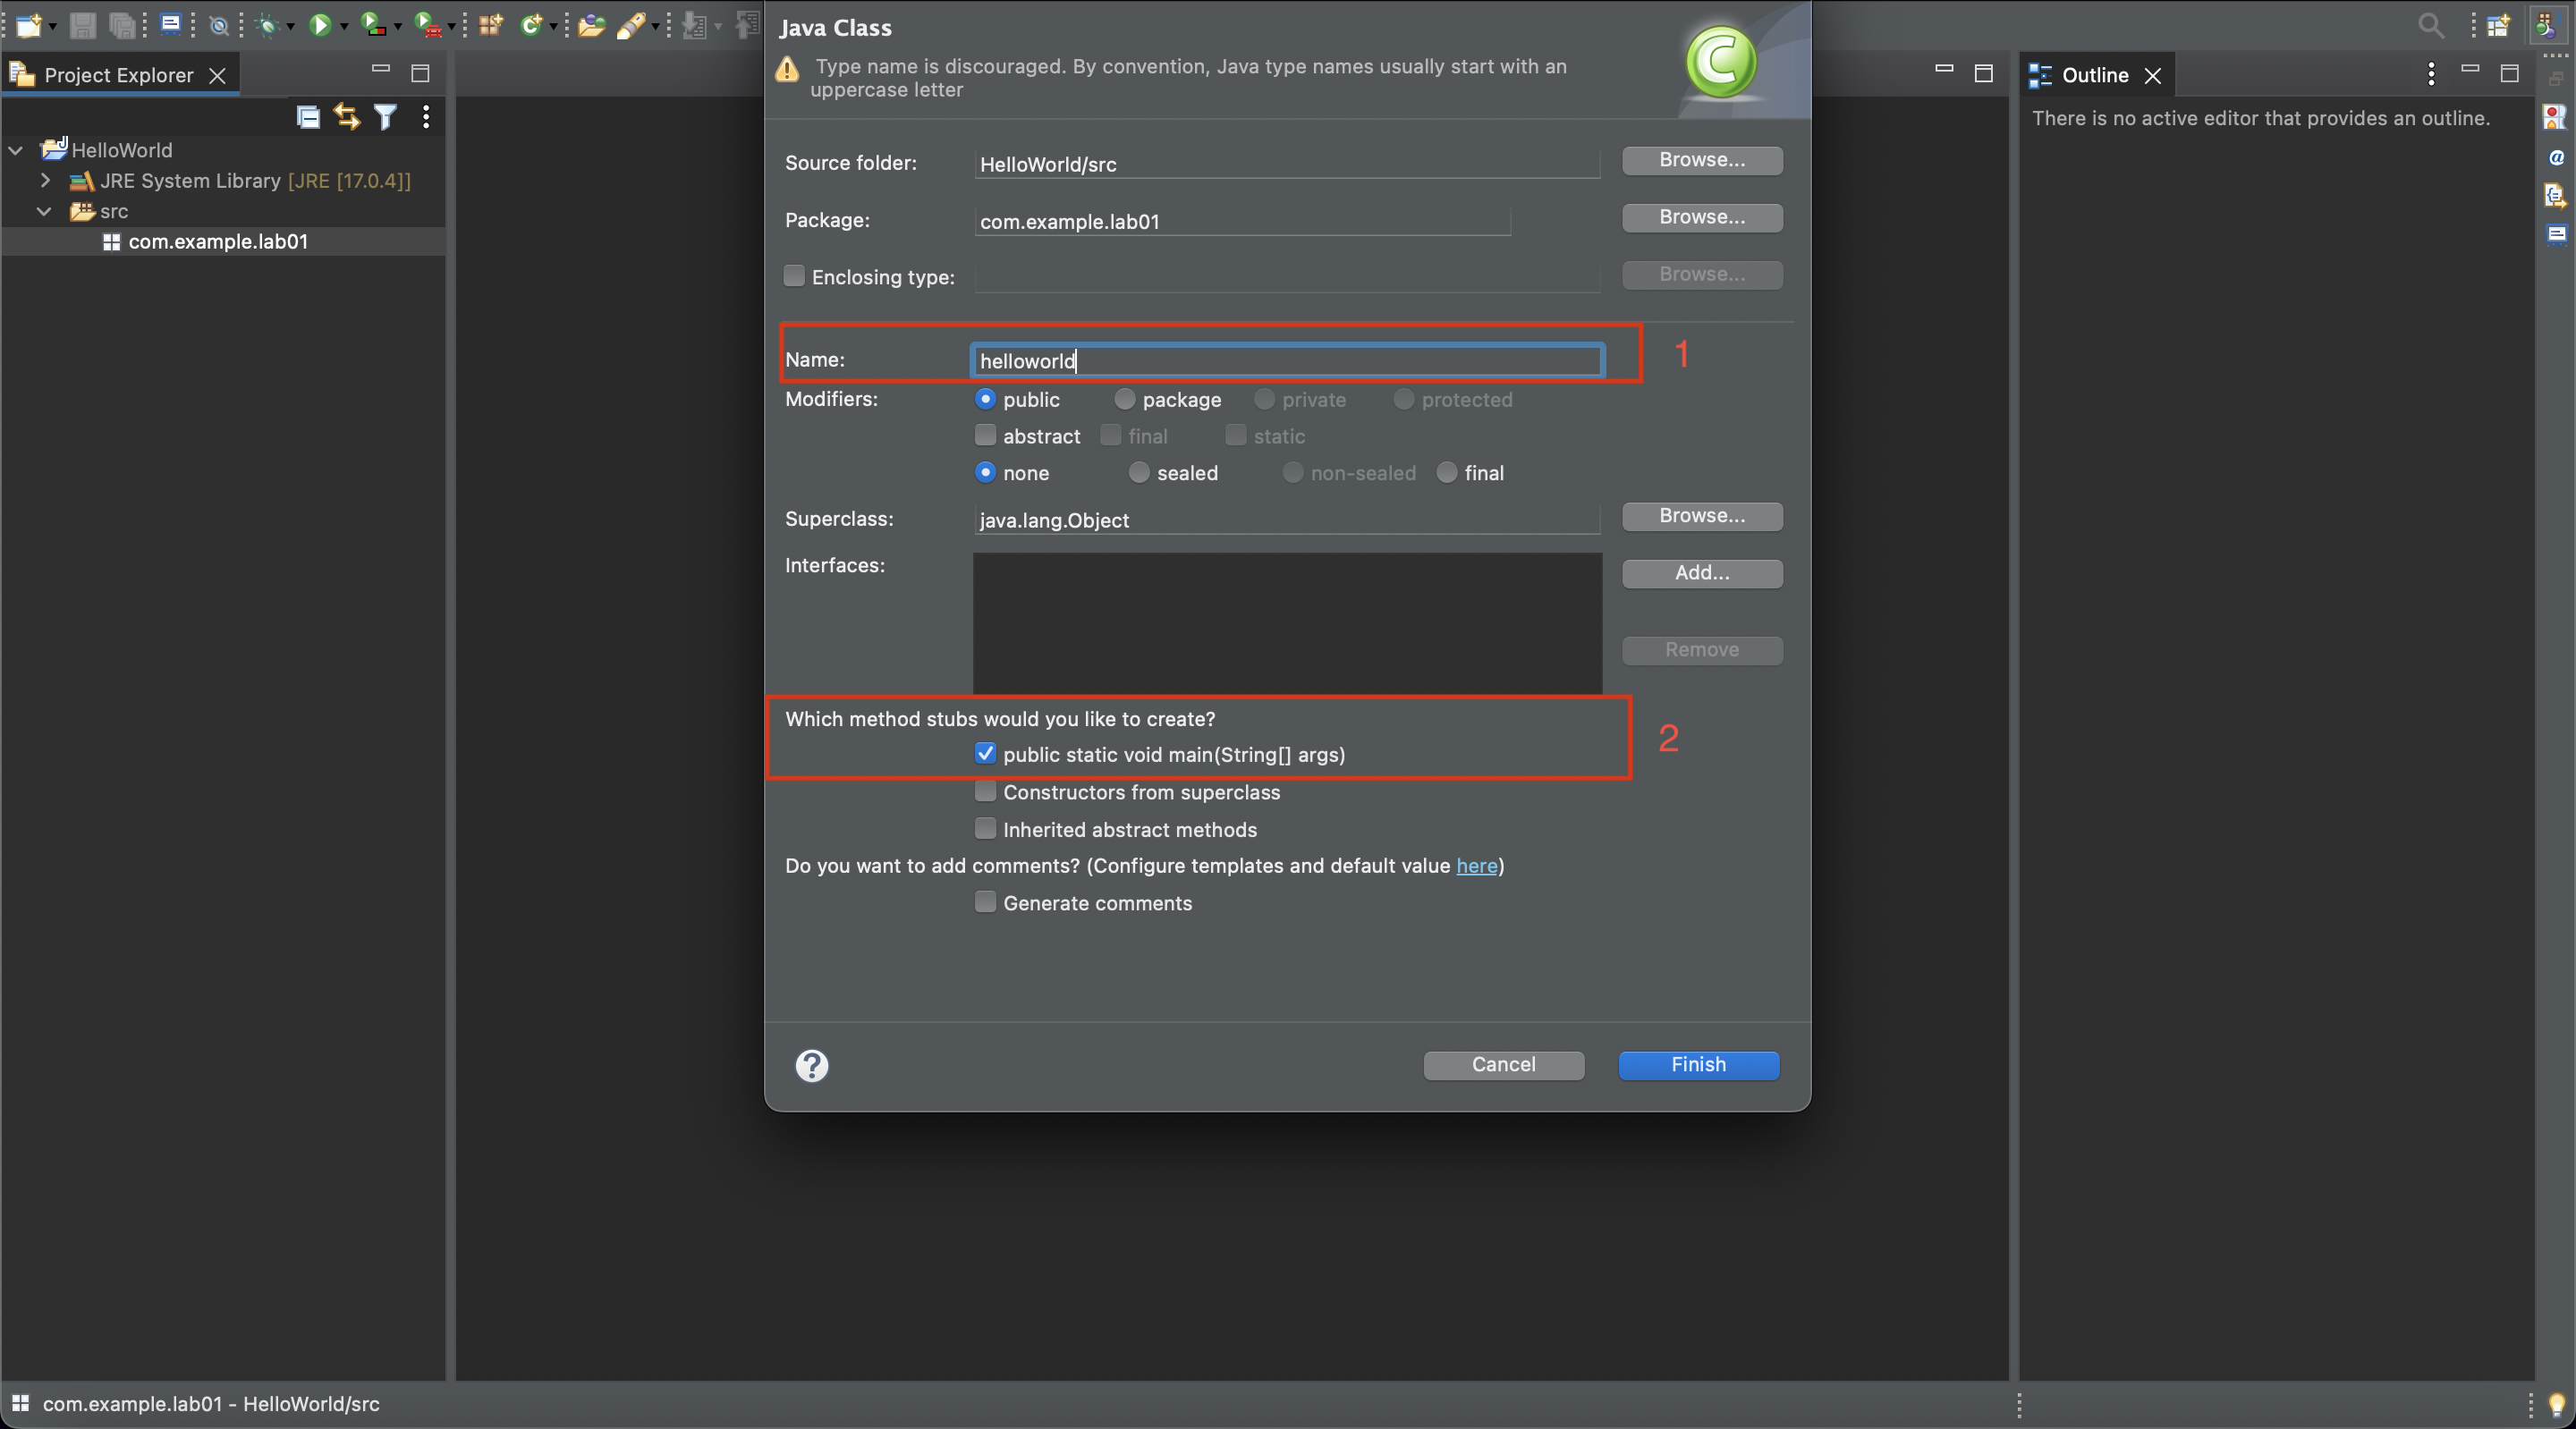Click Browse next to Superclass field
This screenshot has height=1429, width=2576.
[x=1702, y=516]
